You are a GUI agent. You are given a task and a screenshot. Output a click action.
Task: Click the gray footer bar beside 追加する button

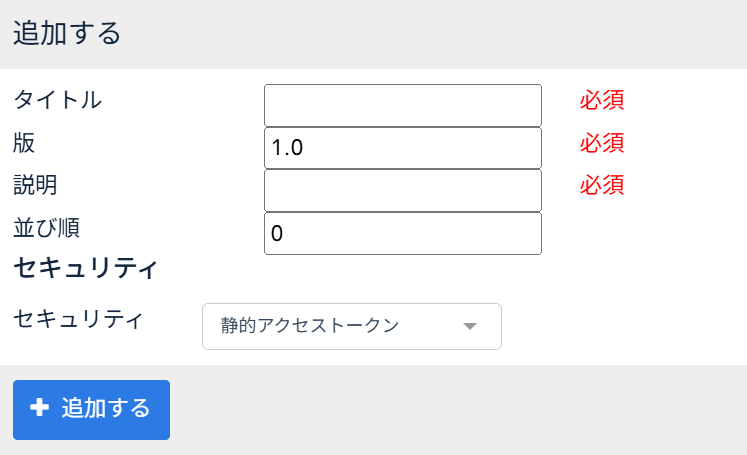450,410
